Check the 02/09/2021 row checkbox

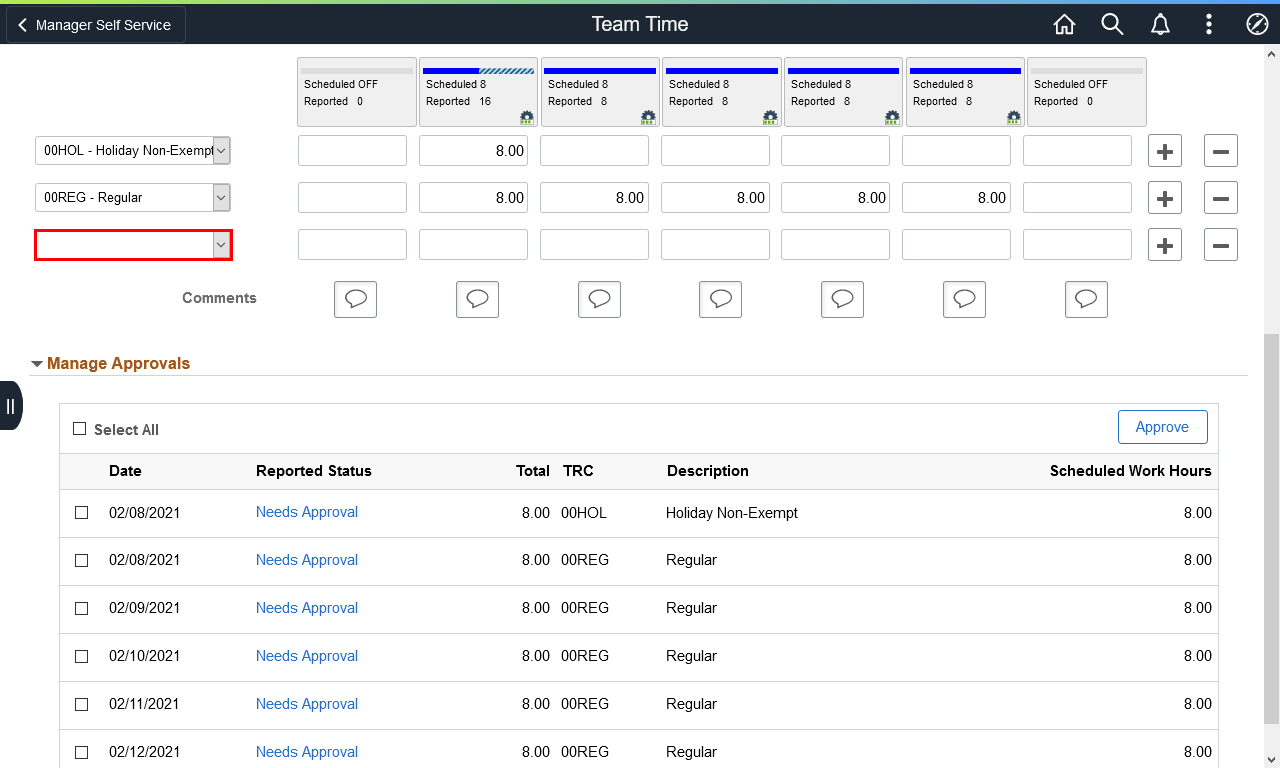(x=82, y=609)
